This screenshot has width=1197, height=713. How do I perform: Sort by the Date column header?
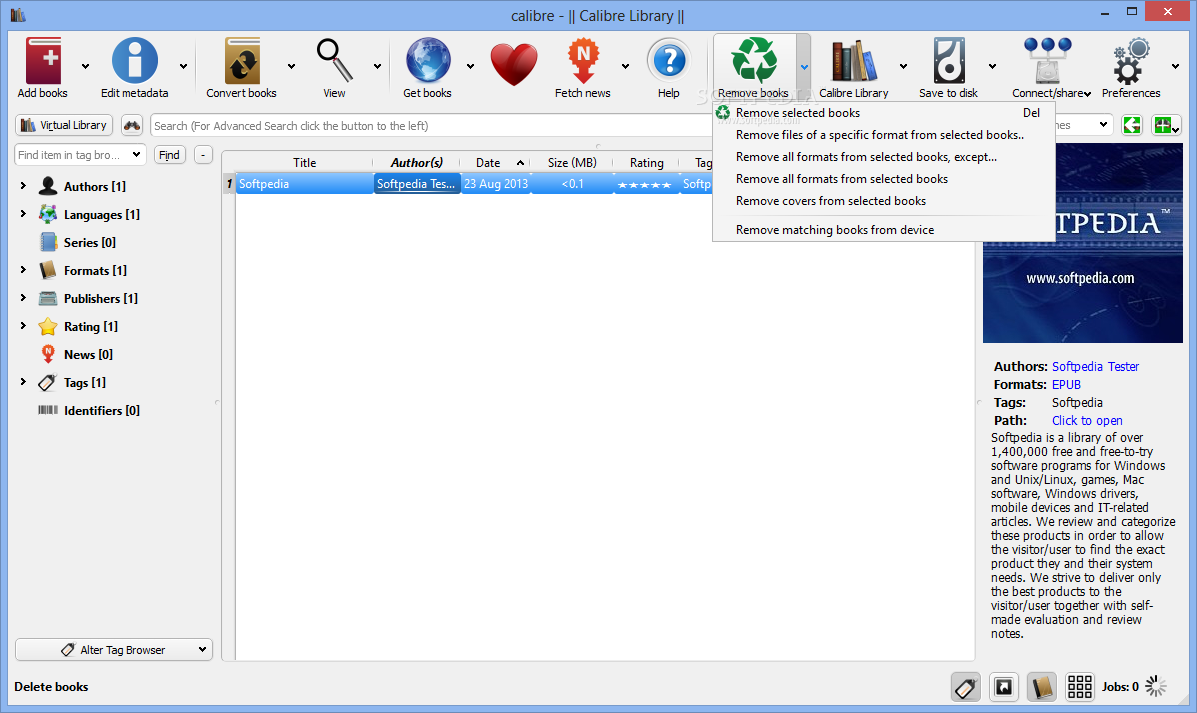[x=495, y=163]
